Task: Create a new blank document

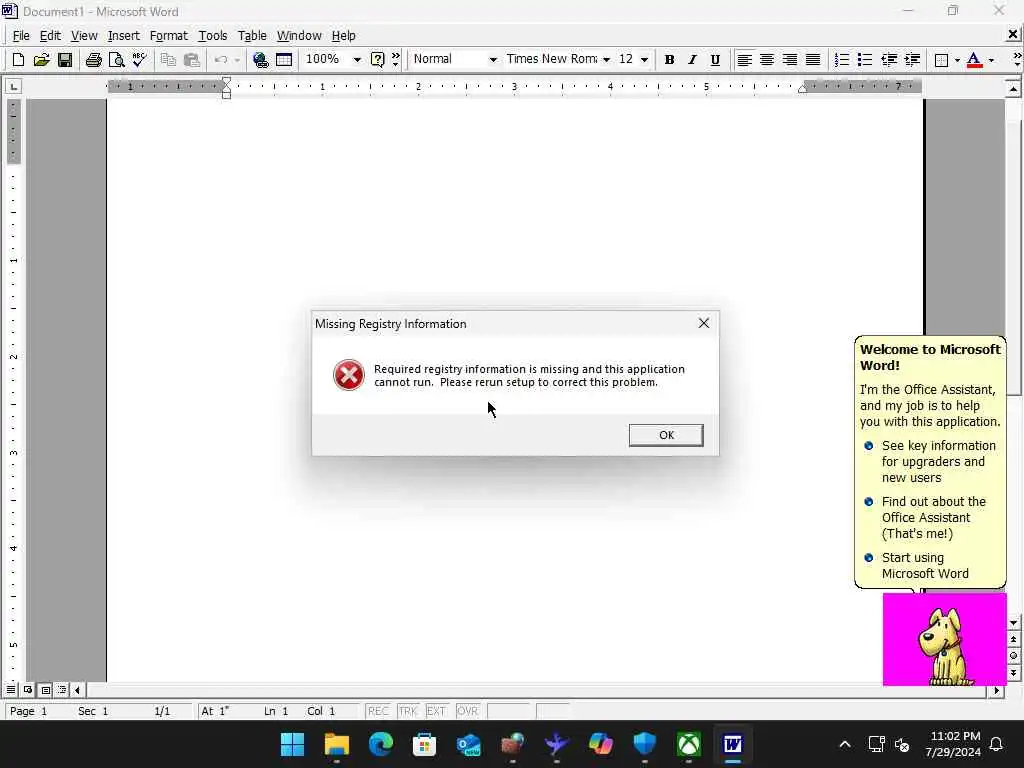Action: tap(18, 60)
